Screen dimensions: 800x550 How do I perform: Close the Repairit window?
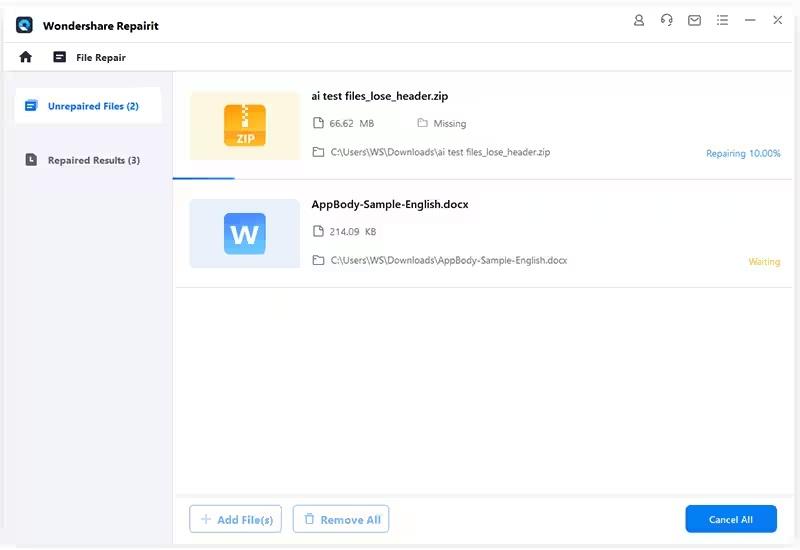pyautogui.click(x=777, y=20)
